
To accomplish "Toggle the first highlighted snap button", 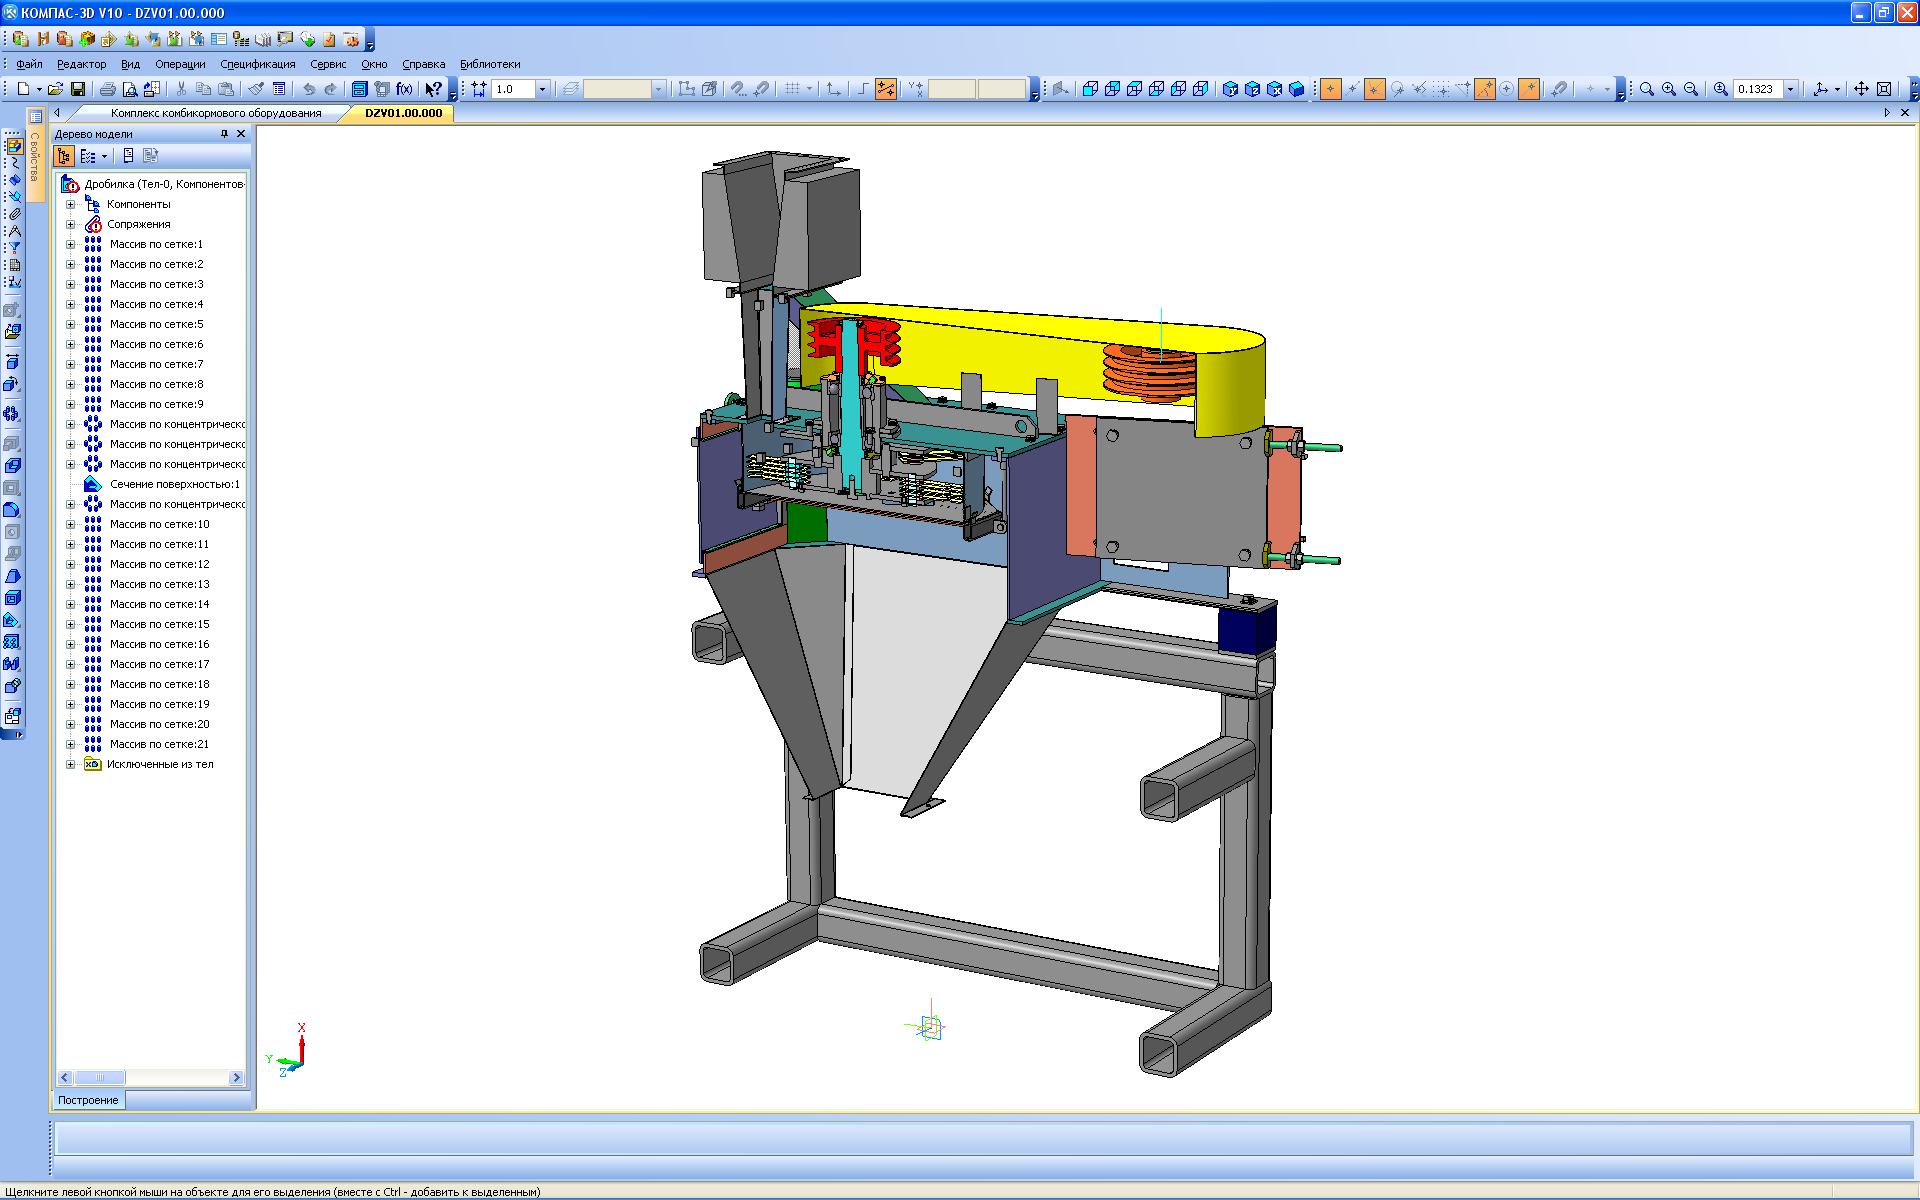I will [x=1330, y=89].
